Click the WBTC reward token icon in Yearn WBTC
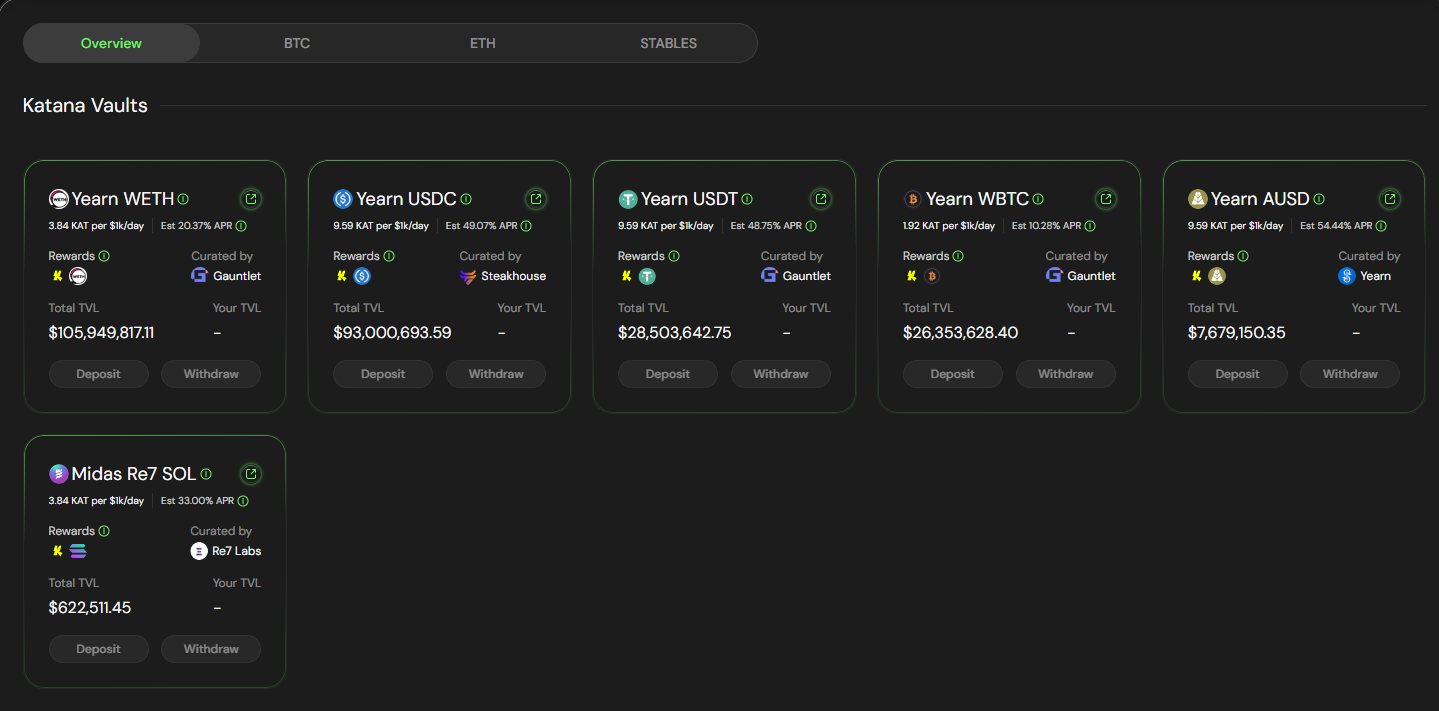Image resolution: width=1439 pixels, height=711 pixels. [x=931, y=276]
